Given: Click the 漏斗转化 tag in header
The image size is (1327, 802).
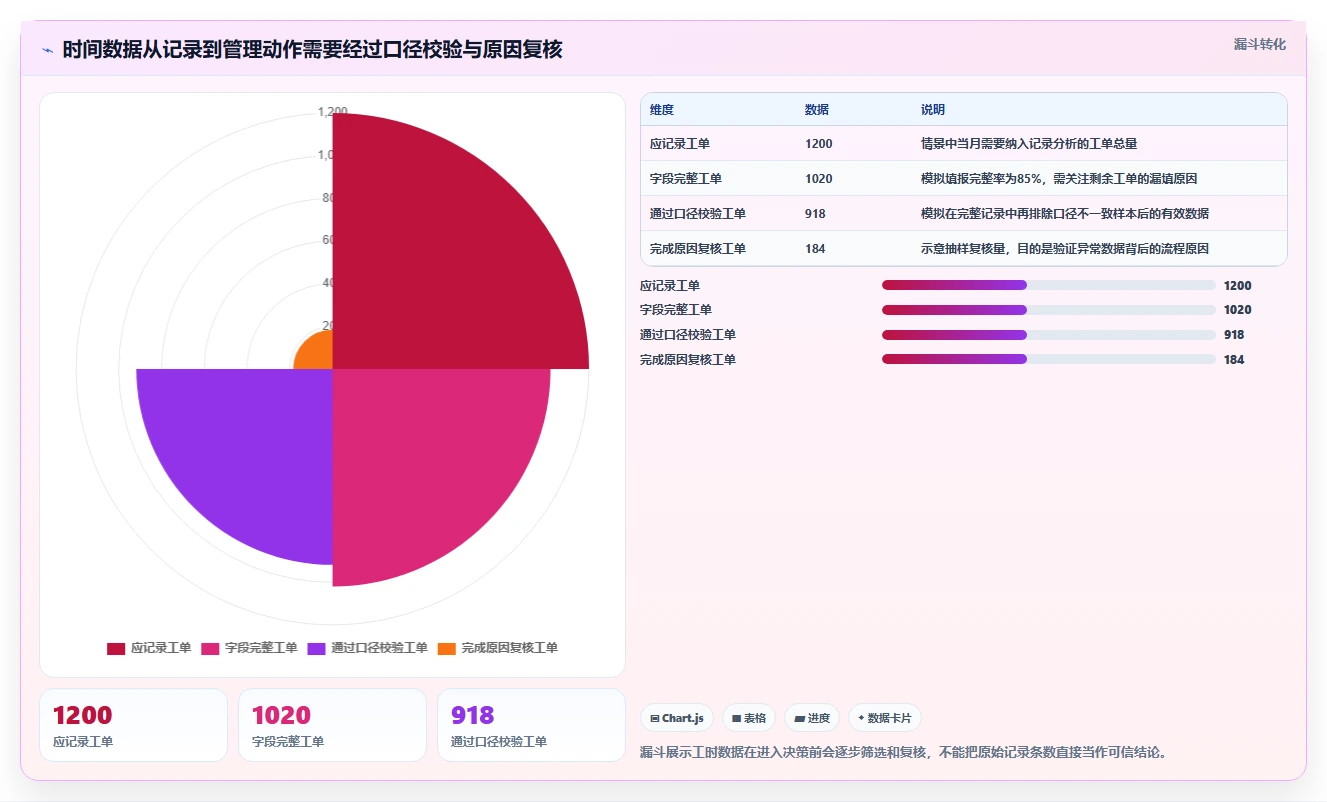Looking at the screenshot, I should pyautogui.click(x=1259, y=44).
